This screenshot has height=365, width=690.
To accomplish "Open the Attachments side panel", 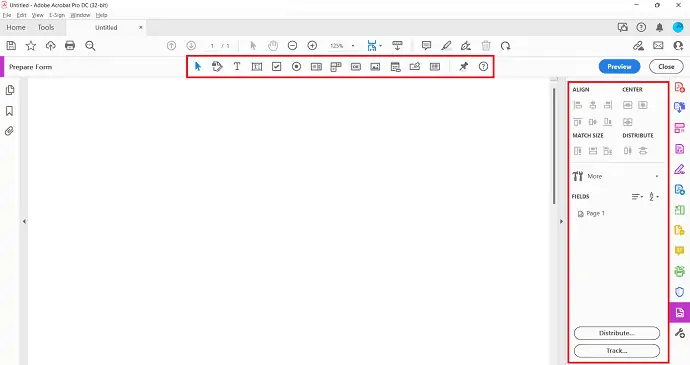I will 9,131.
